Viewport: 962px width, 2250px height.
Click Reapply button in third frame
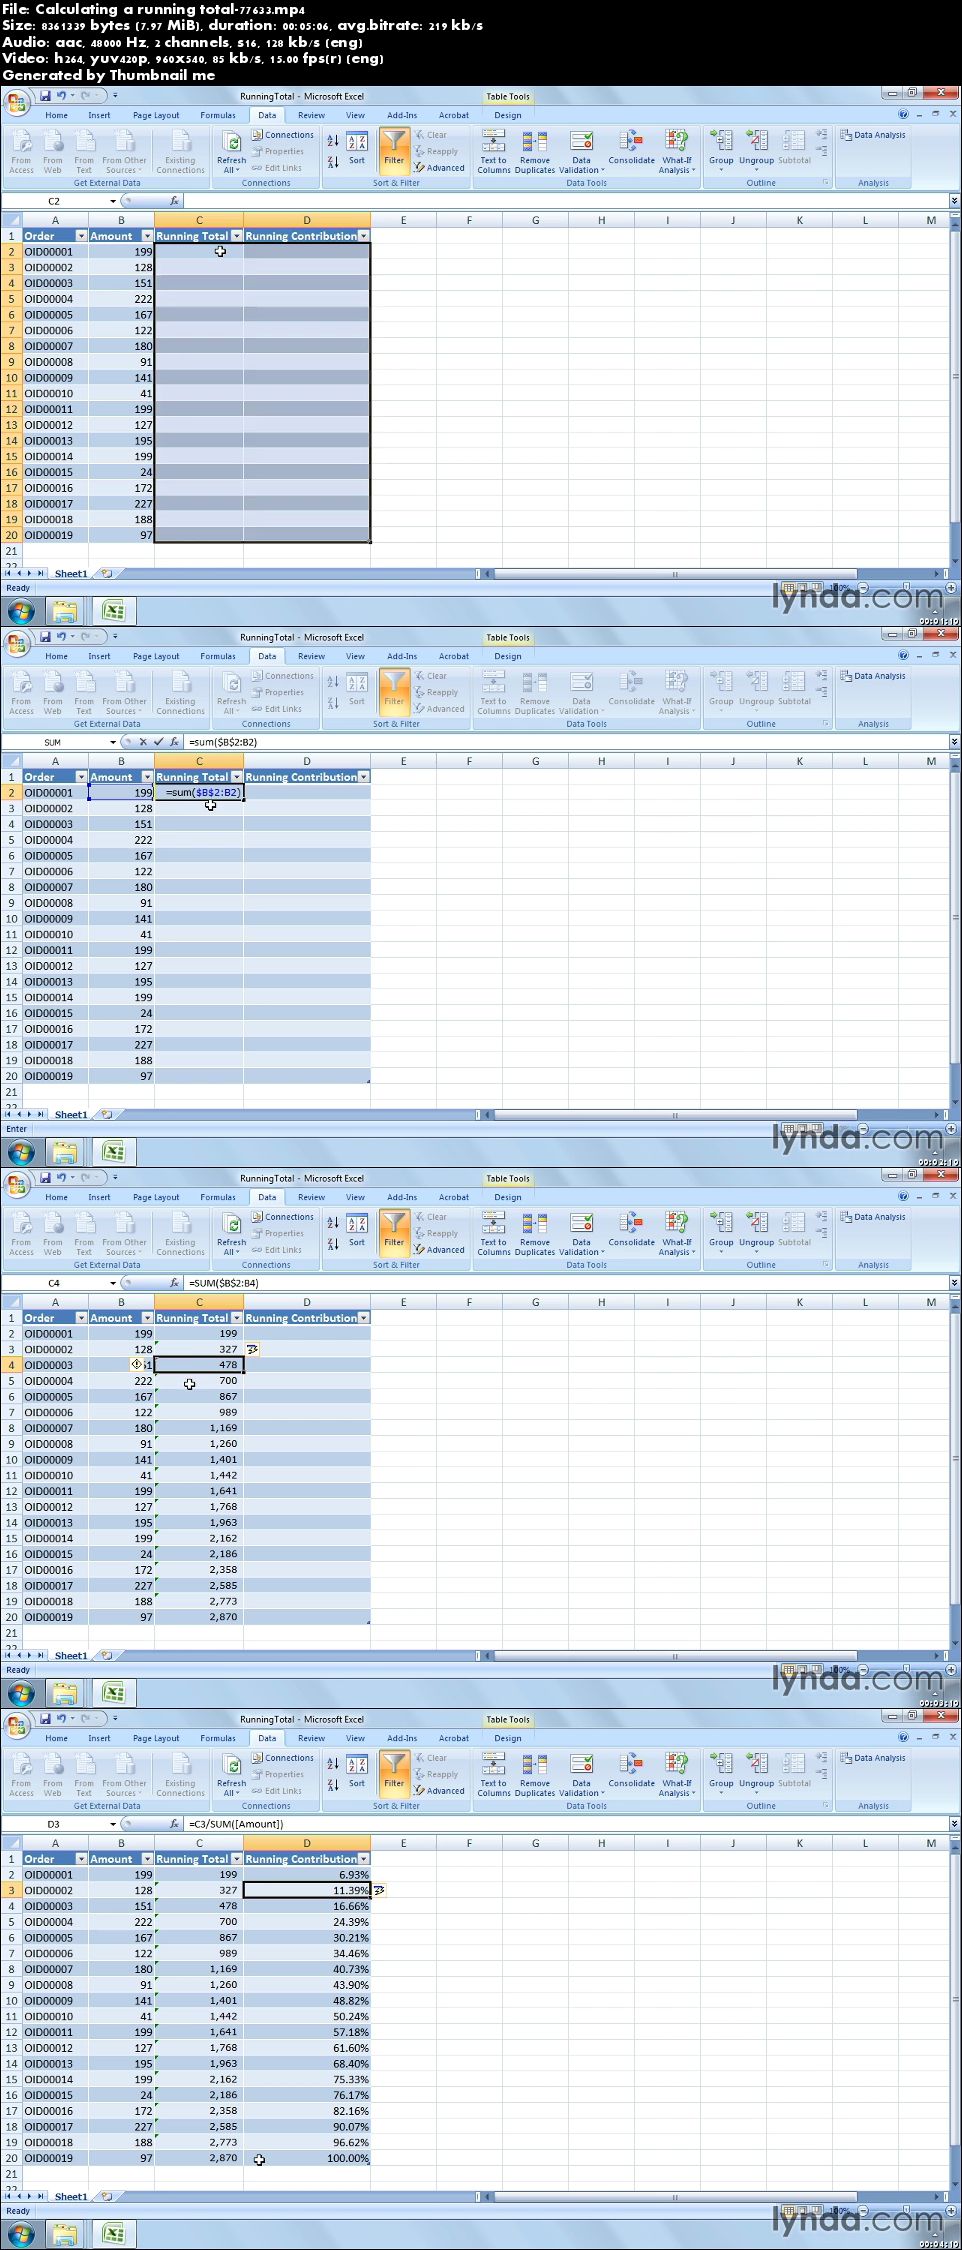pyautogui.click(x=437, y=1233)
